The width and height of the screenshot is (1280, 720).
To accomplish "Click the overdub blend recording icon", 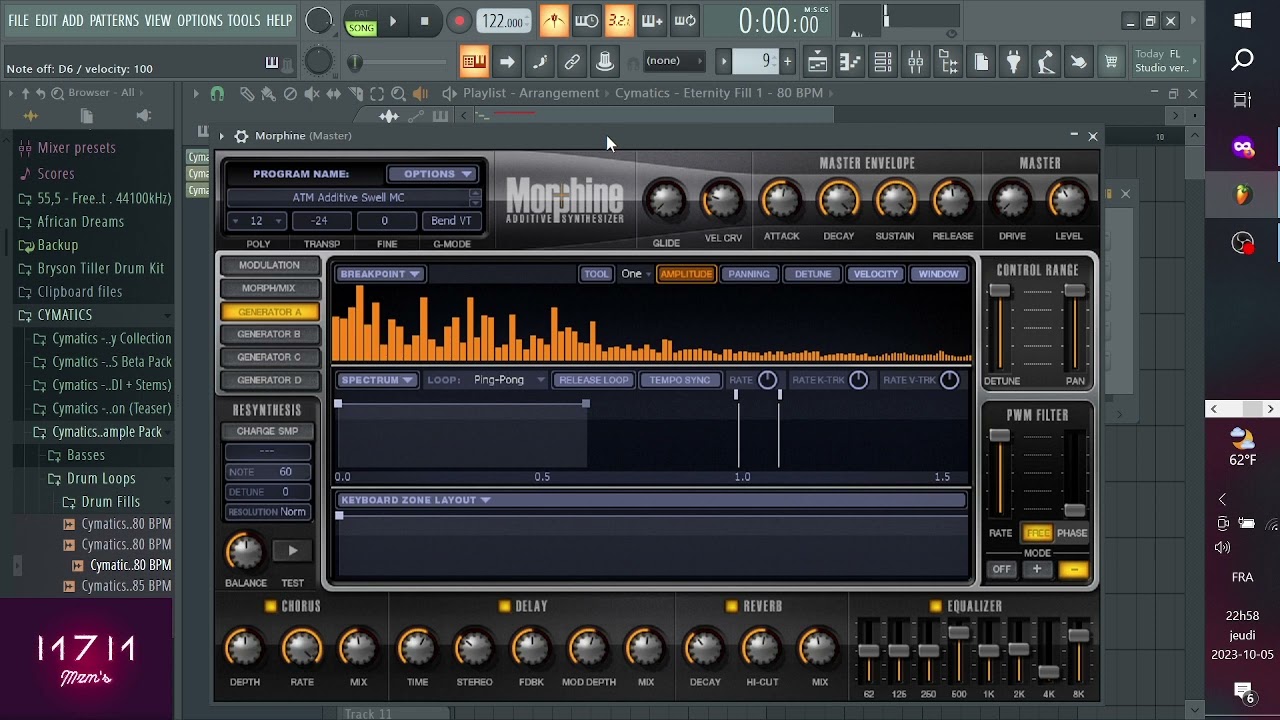I will tap(652, 20).
